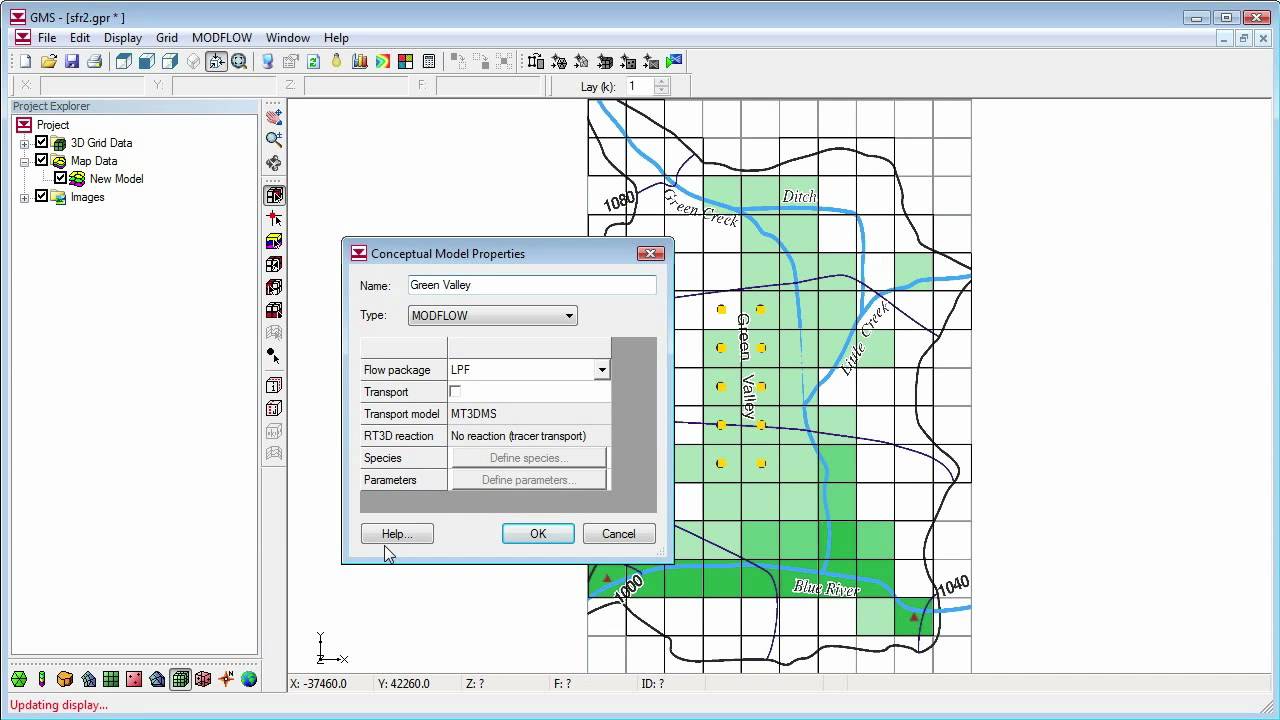The image size is (1280, 720).
Task: Click the Frame view magnifier toolbar icon
Action: [239, 62]
